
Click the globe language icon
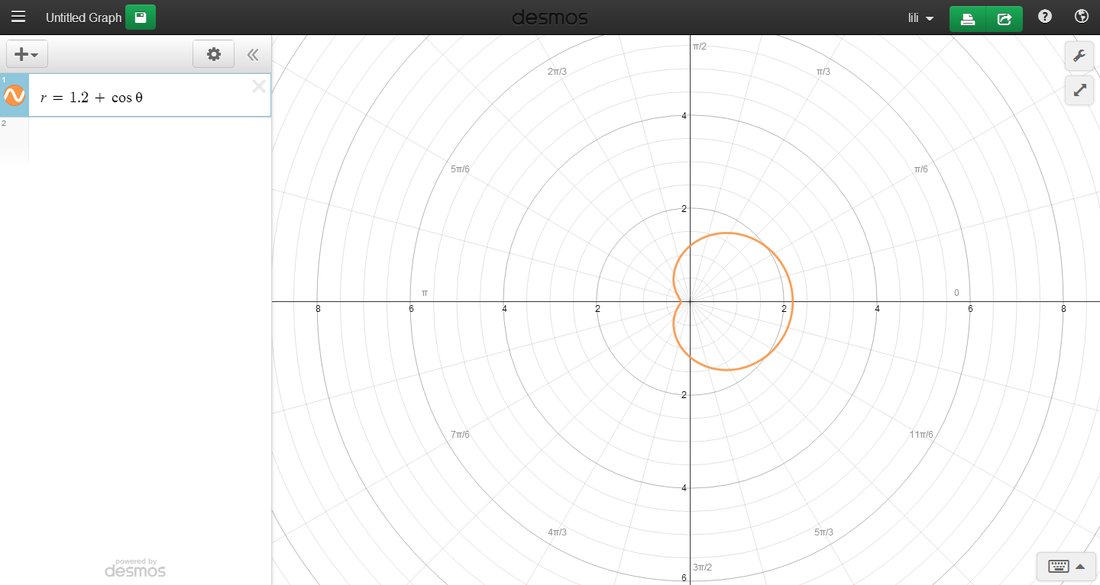[1081, 17]
